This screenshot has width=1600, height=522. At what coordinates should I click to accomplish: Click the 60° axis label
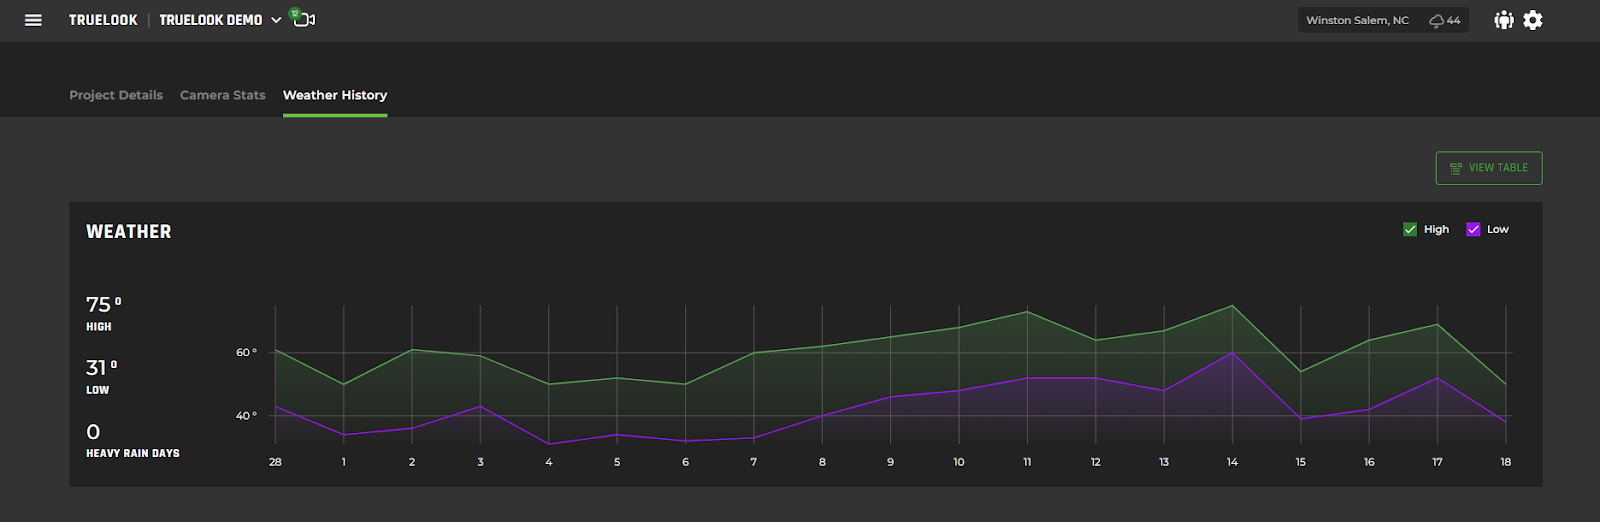click(246, 352)
